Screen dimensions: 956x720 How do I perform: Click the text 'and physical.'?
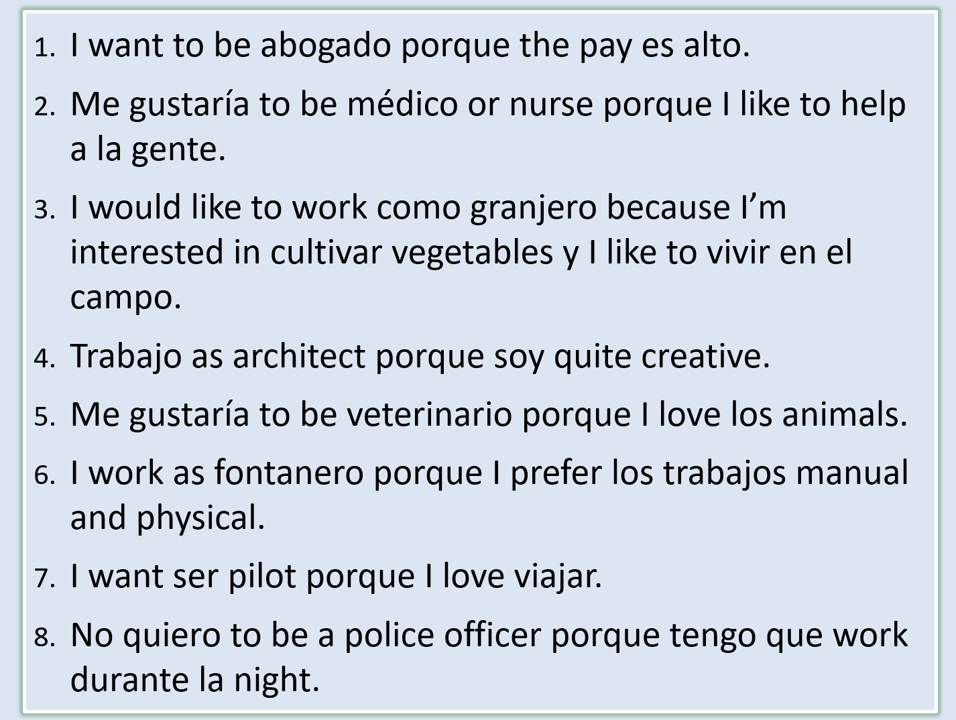coord(168,518)
